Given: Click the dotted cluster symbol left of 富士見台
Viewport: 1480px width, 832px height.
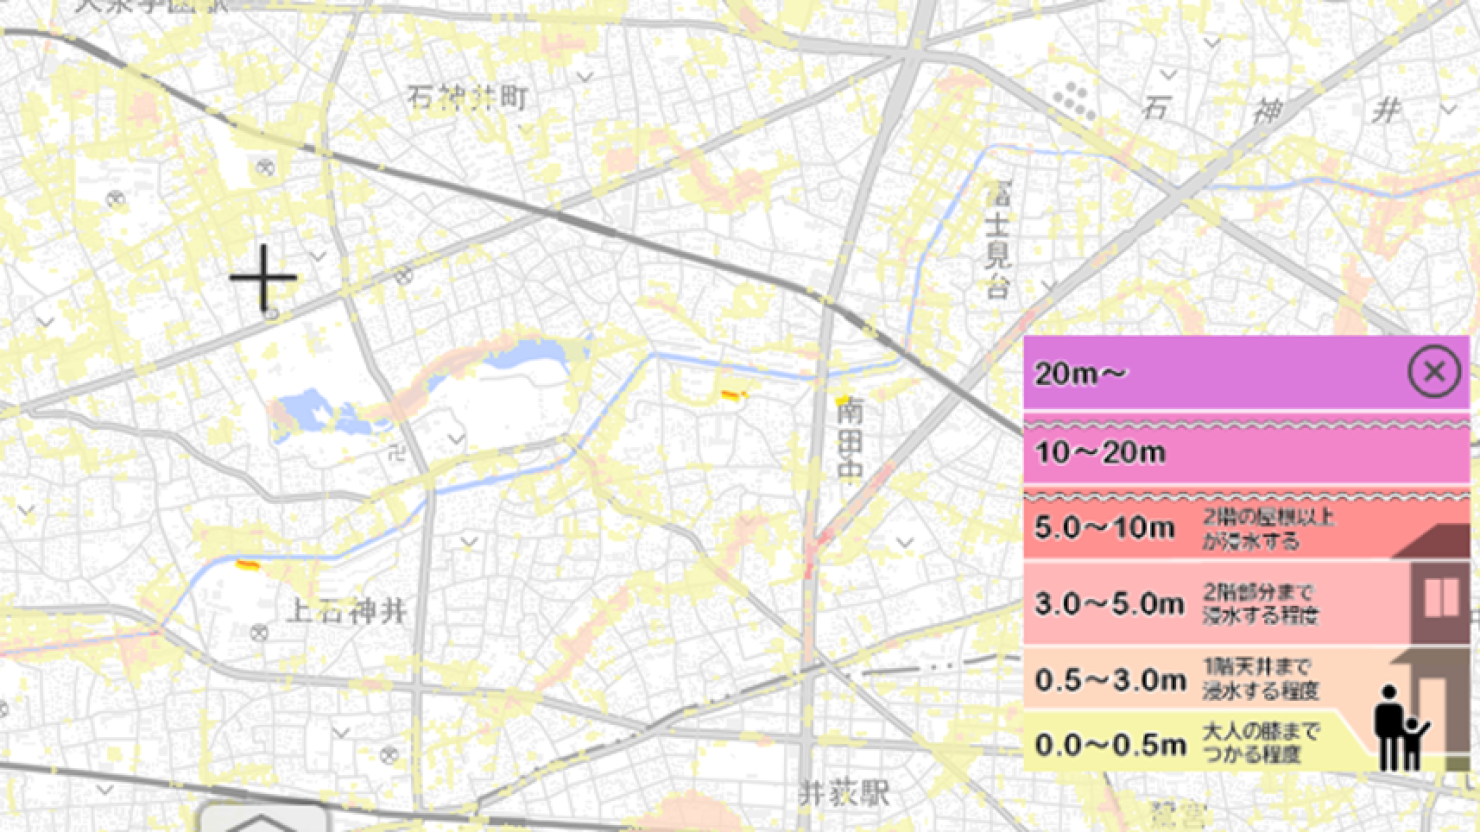Looking at the screenshot, I should 1073,98.
